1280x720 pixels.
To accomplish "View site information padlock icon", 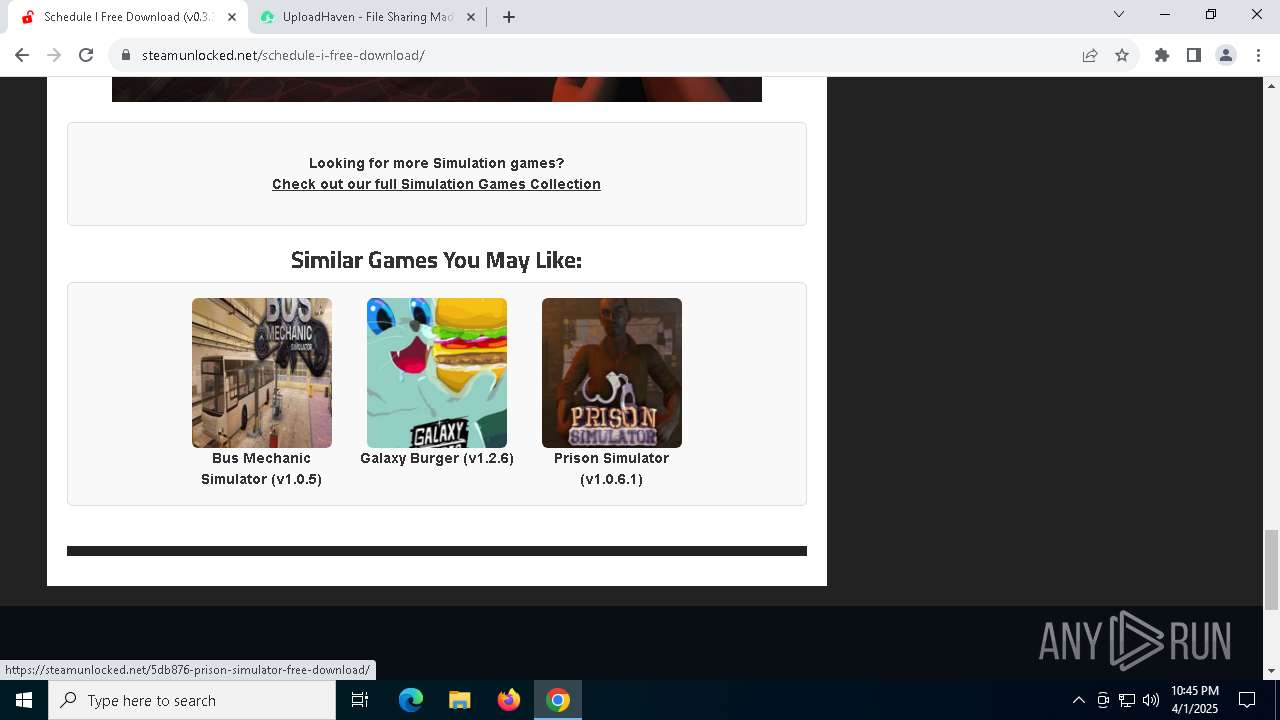I will tap(126, 55).
